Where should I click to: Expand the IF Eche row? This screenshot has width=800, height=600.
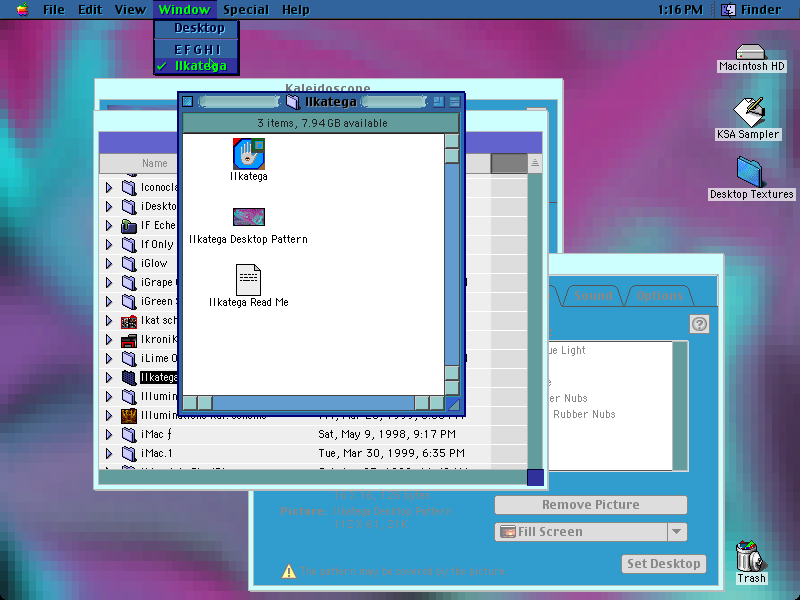109,226
